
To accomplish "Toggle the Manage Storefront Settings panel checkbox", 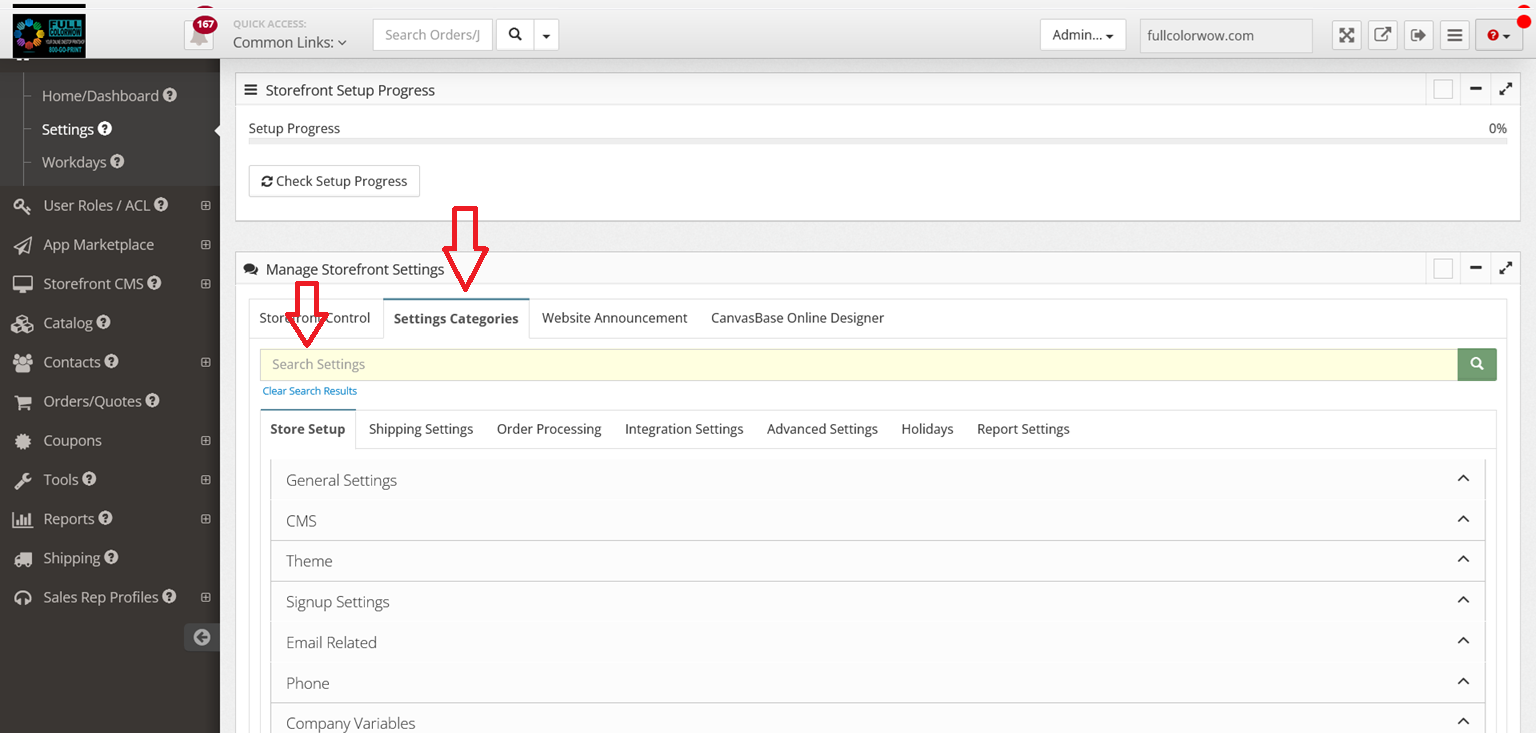I will (1443, 269).
